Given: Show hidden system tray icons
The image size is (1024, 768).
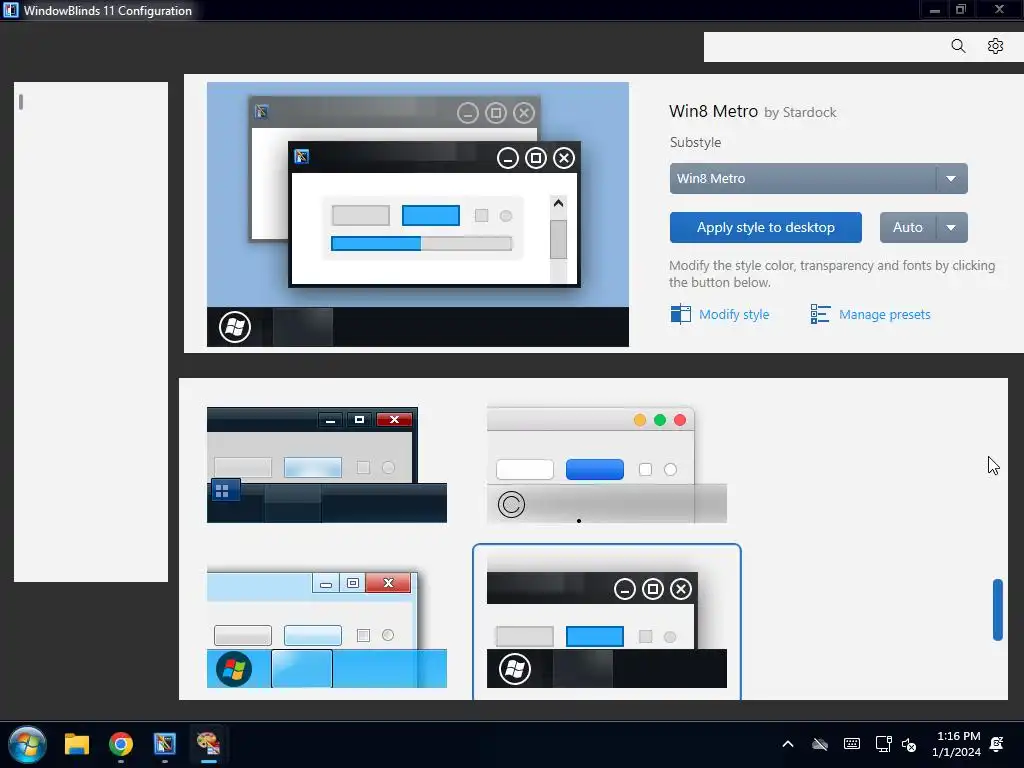Looking at the screenshot, I should (788, 744).
